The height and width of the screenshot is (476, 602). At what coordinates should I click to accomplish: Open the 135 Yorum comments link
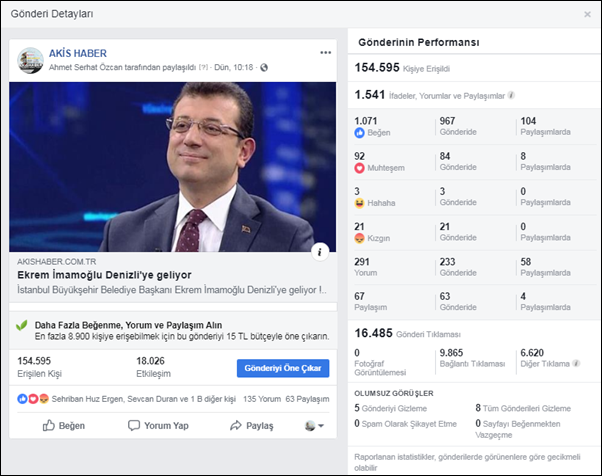[x=262, y=399]
